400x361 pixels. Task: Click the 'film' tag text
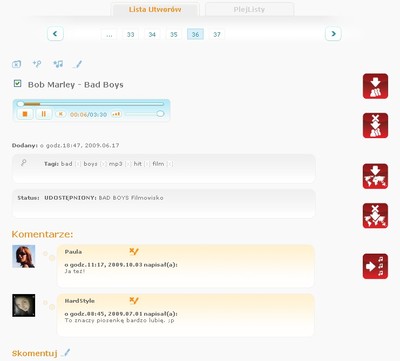pyautogui.click(x=158, y=164)
